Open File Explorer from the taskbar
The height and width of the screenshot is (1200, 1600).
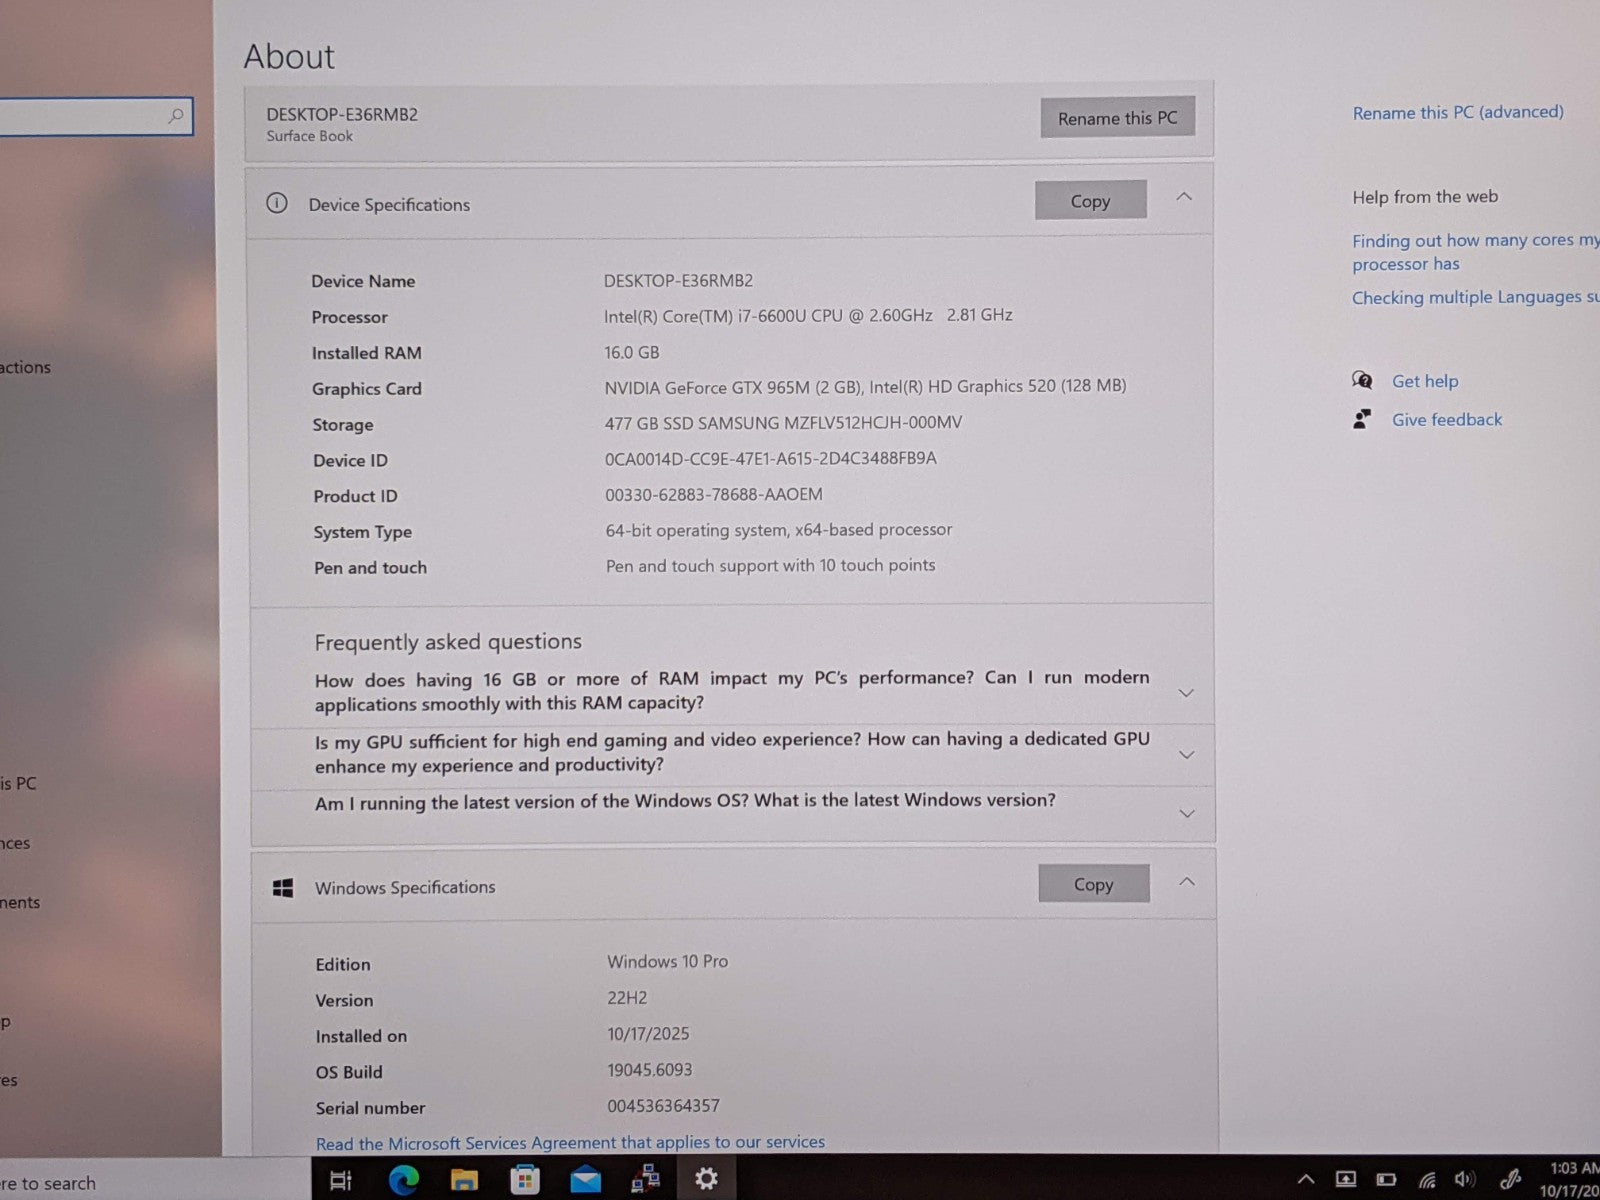[464, 1181]
